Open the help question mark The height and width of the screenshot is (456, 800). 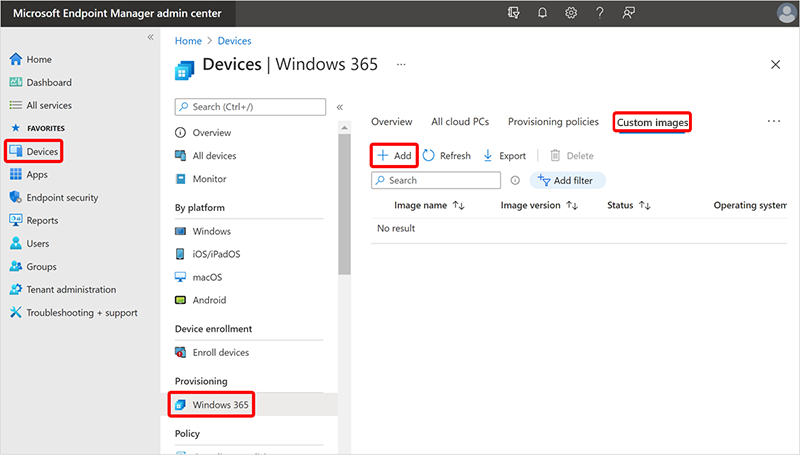click(600, 13)
